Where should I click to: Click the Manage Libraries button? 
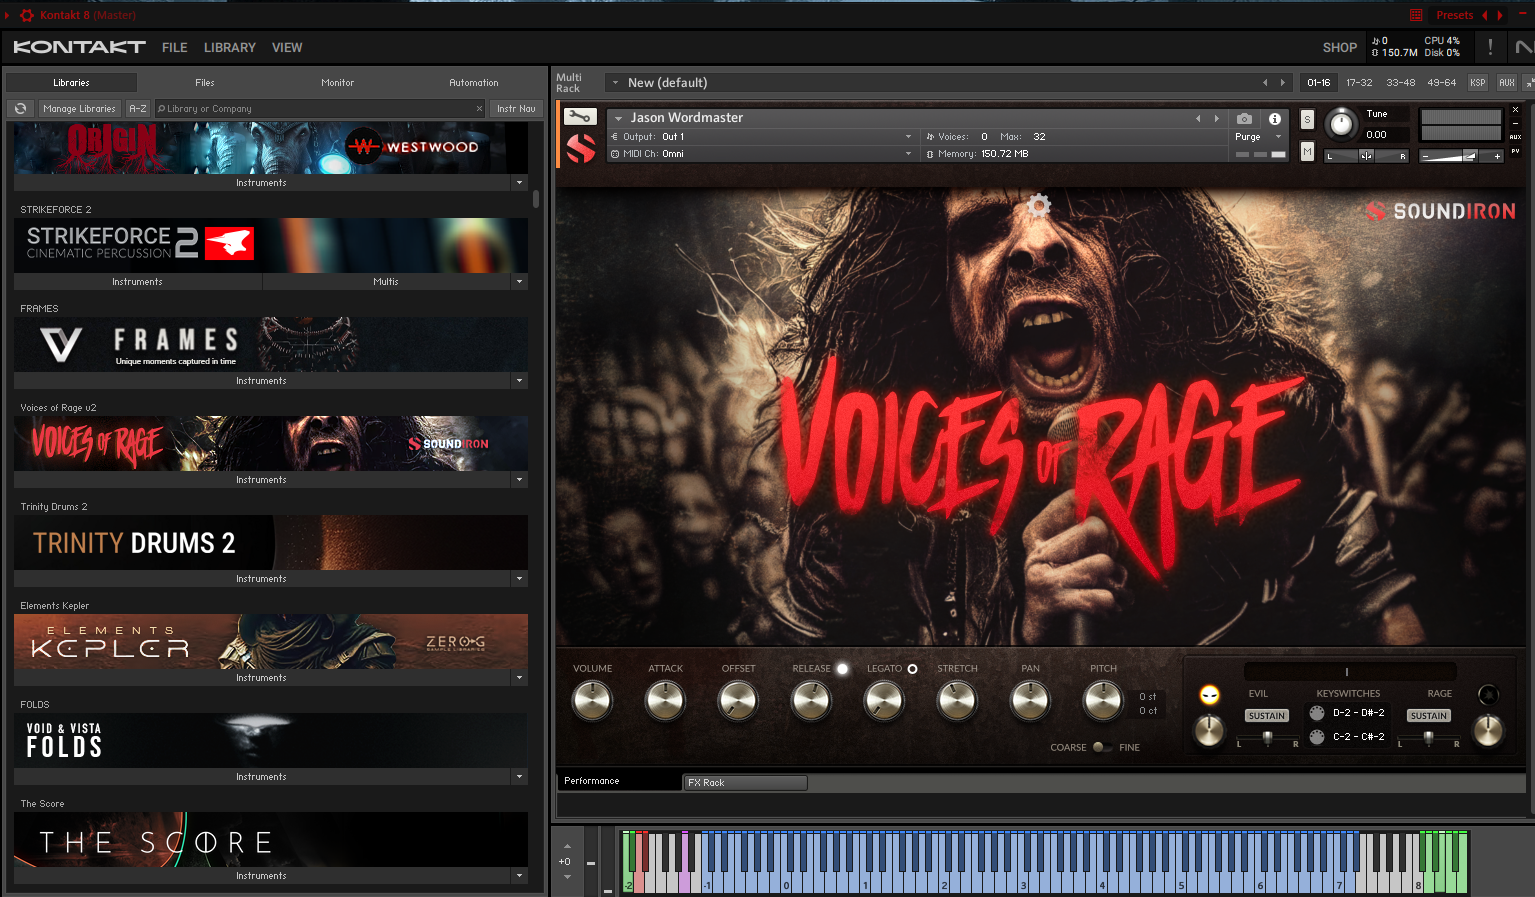click(x=79, y=108)
